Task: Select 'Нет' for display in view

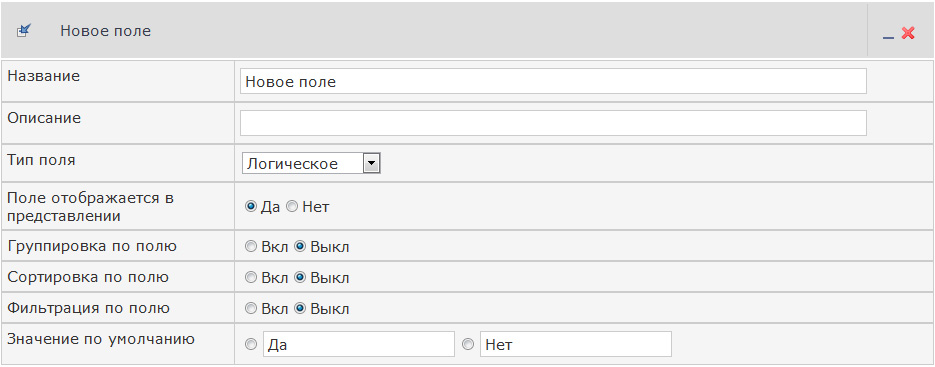Action: point(292,206)
